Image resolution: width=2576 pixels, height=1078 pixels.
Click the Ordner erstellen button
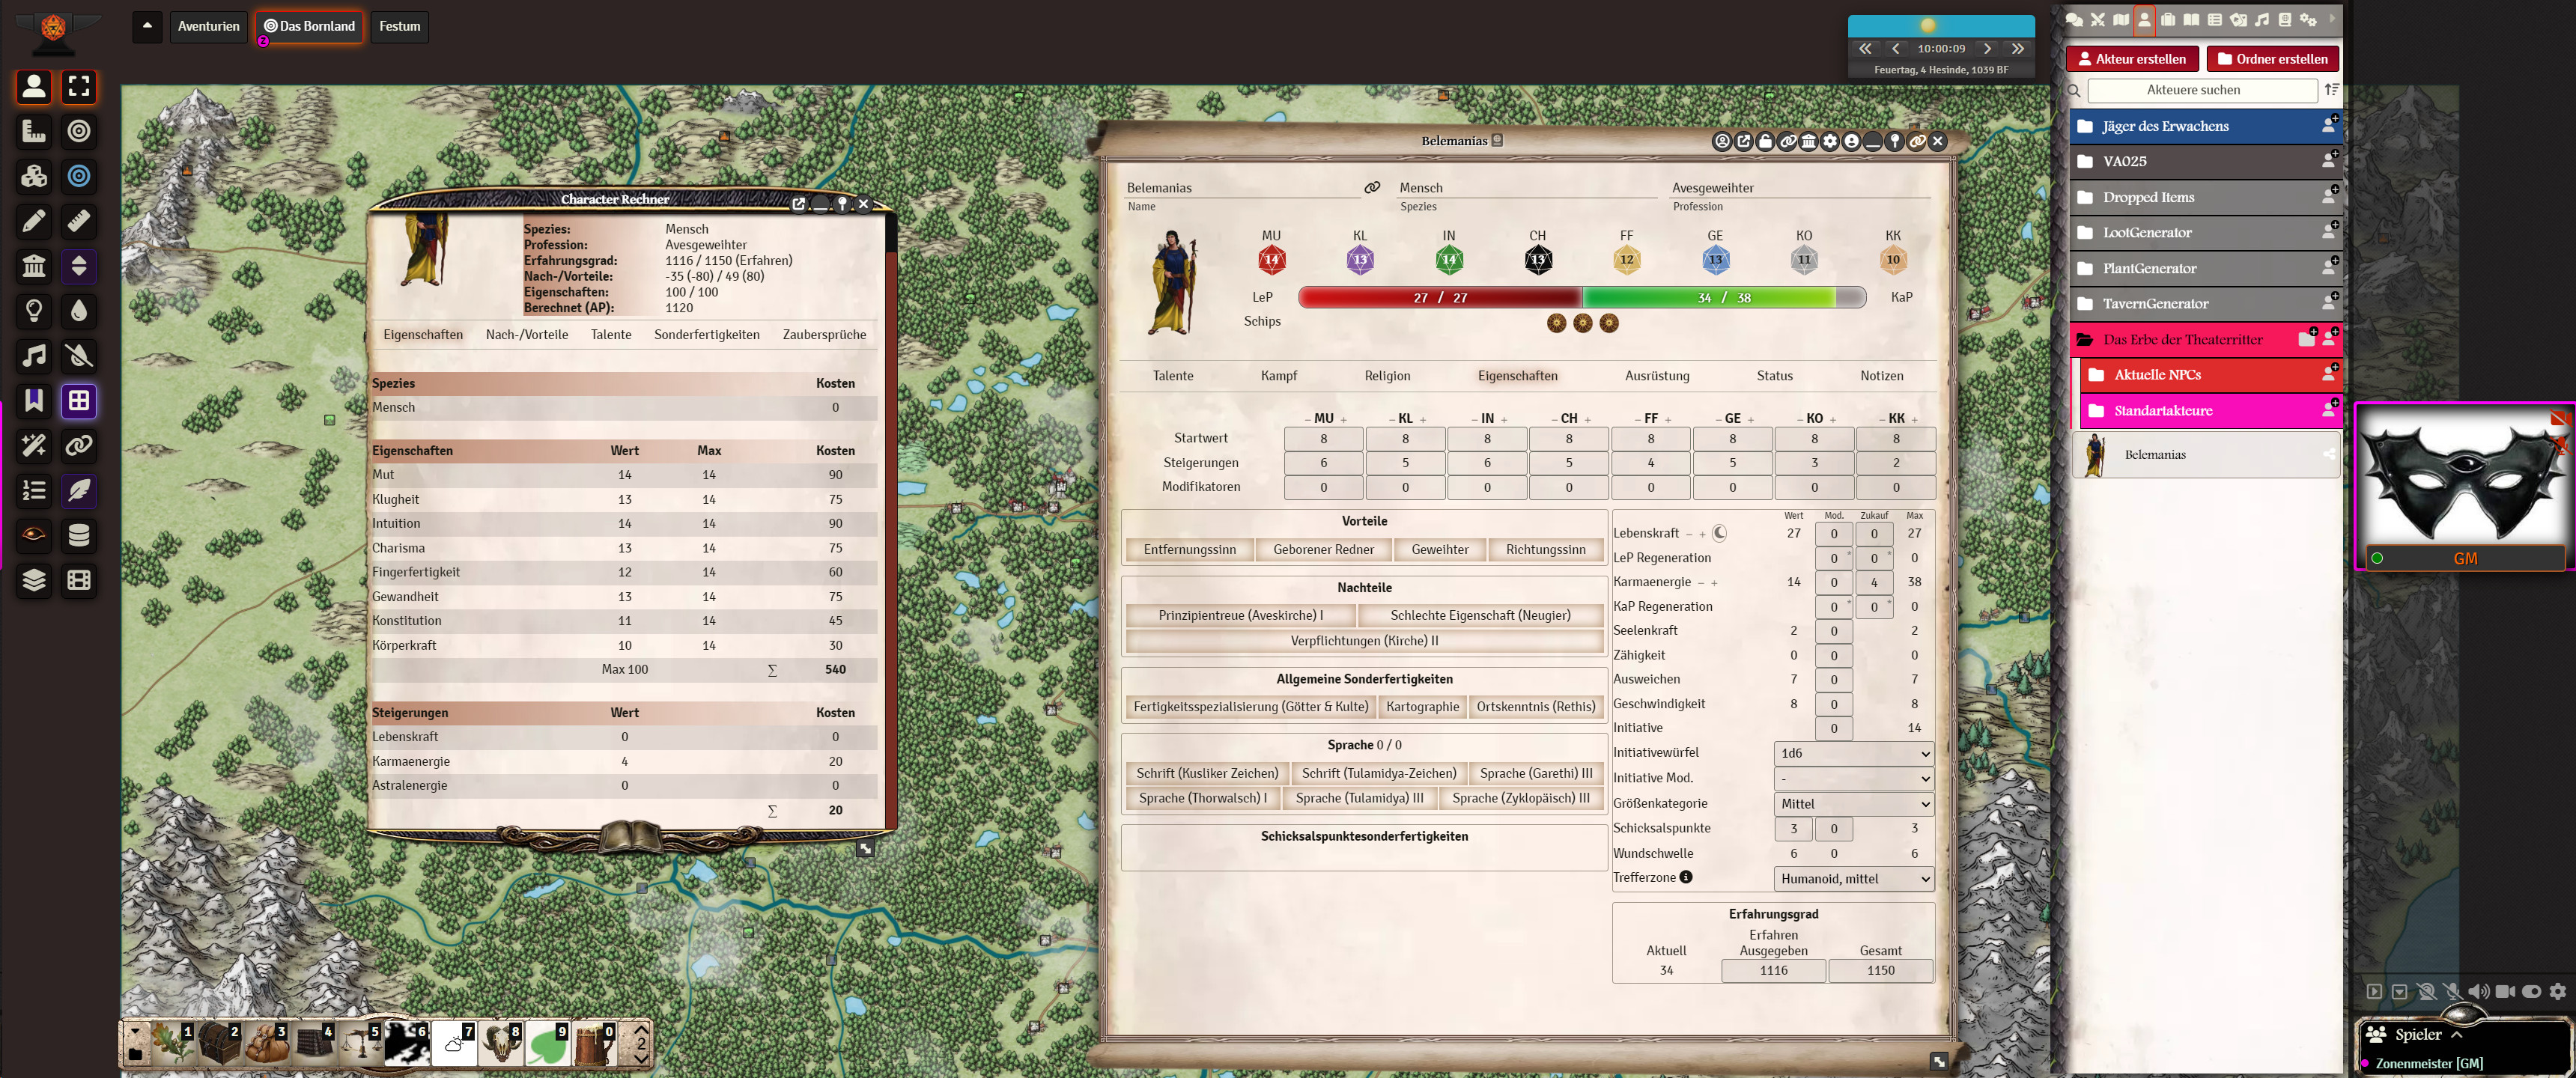click(x=2272, y=59)
